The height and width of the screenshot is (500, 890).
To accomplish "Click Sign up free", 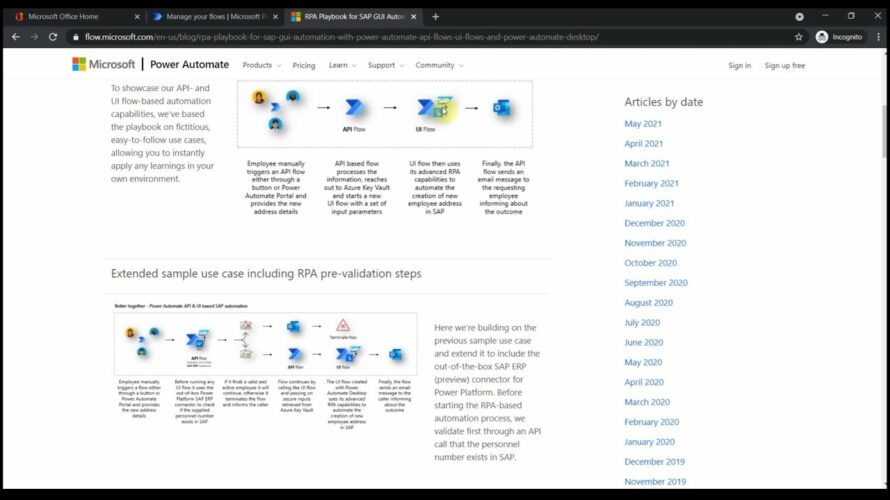I will (x=784, y=65).
